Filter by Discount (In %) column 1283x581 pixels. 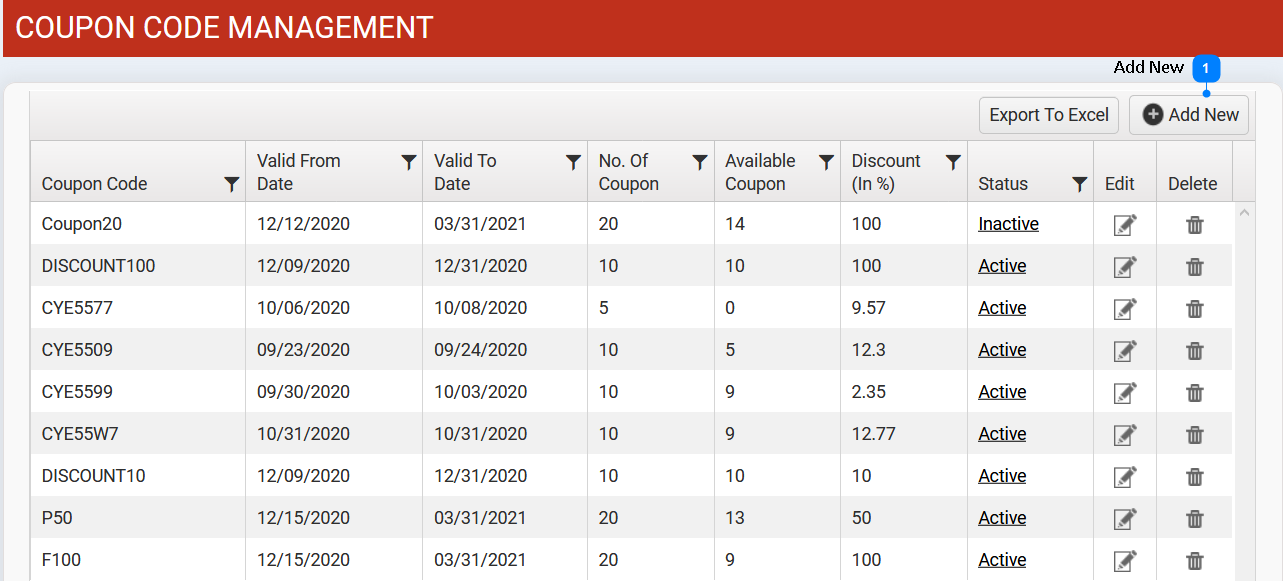point(953,162)
